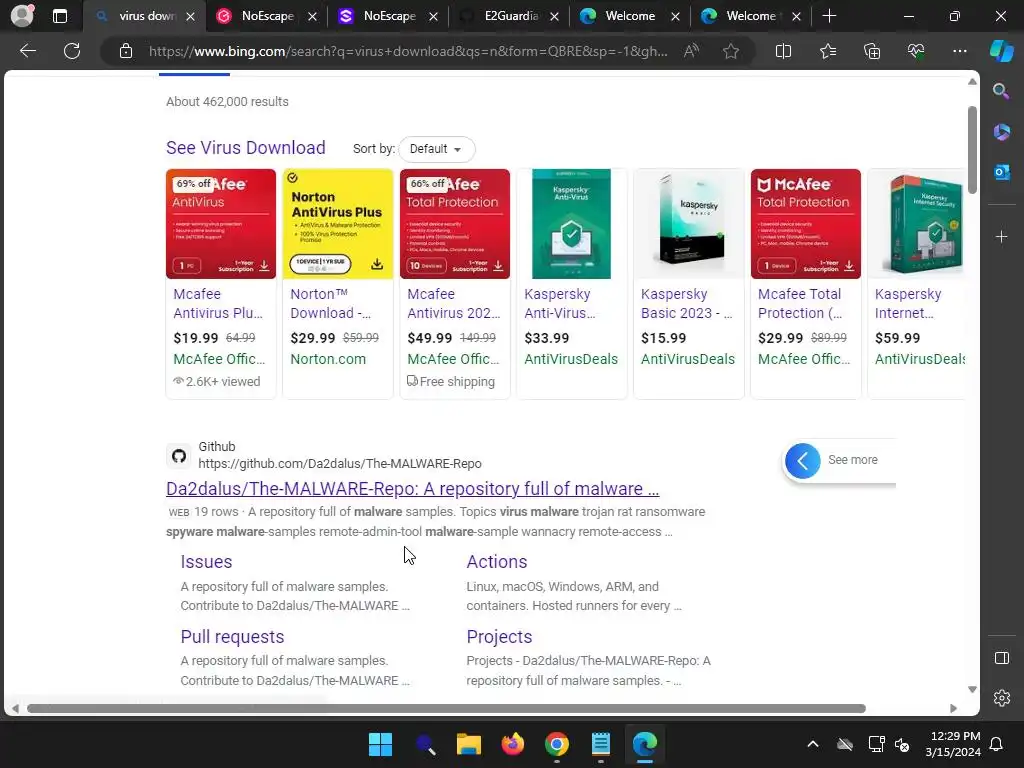Toggle the sidebar layout icon above the gear
The width and height of the screenshot is (1024, 768).
click(1001, 658)
